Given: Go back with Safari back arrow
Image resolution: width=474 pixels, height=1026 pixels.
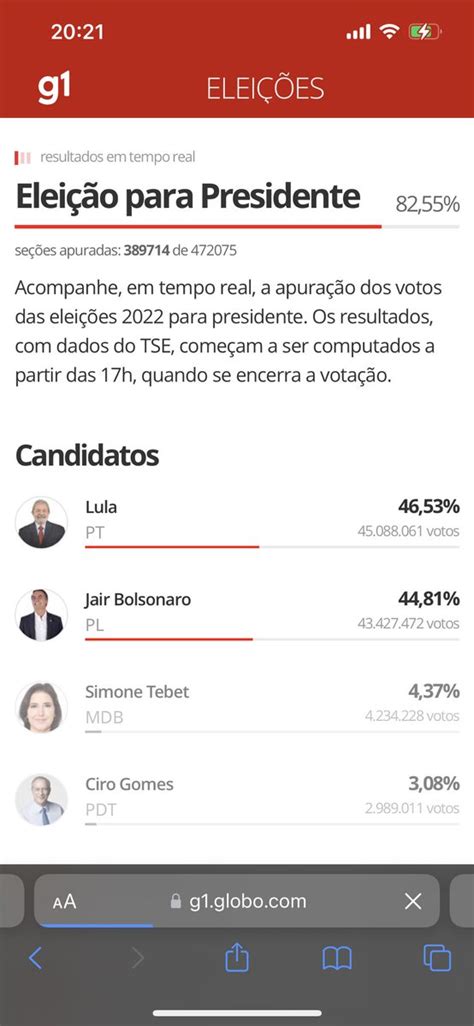Looking at the screenshot, I should coord(35,959).
